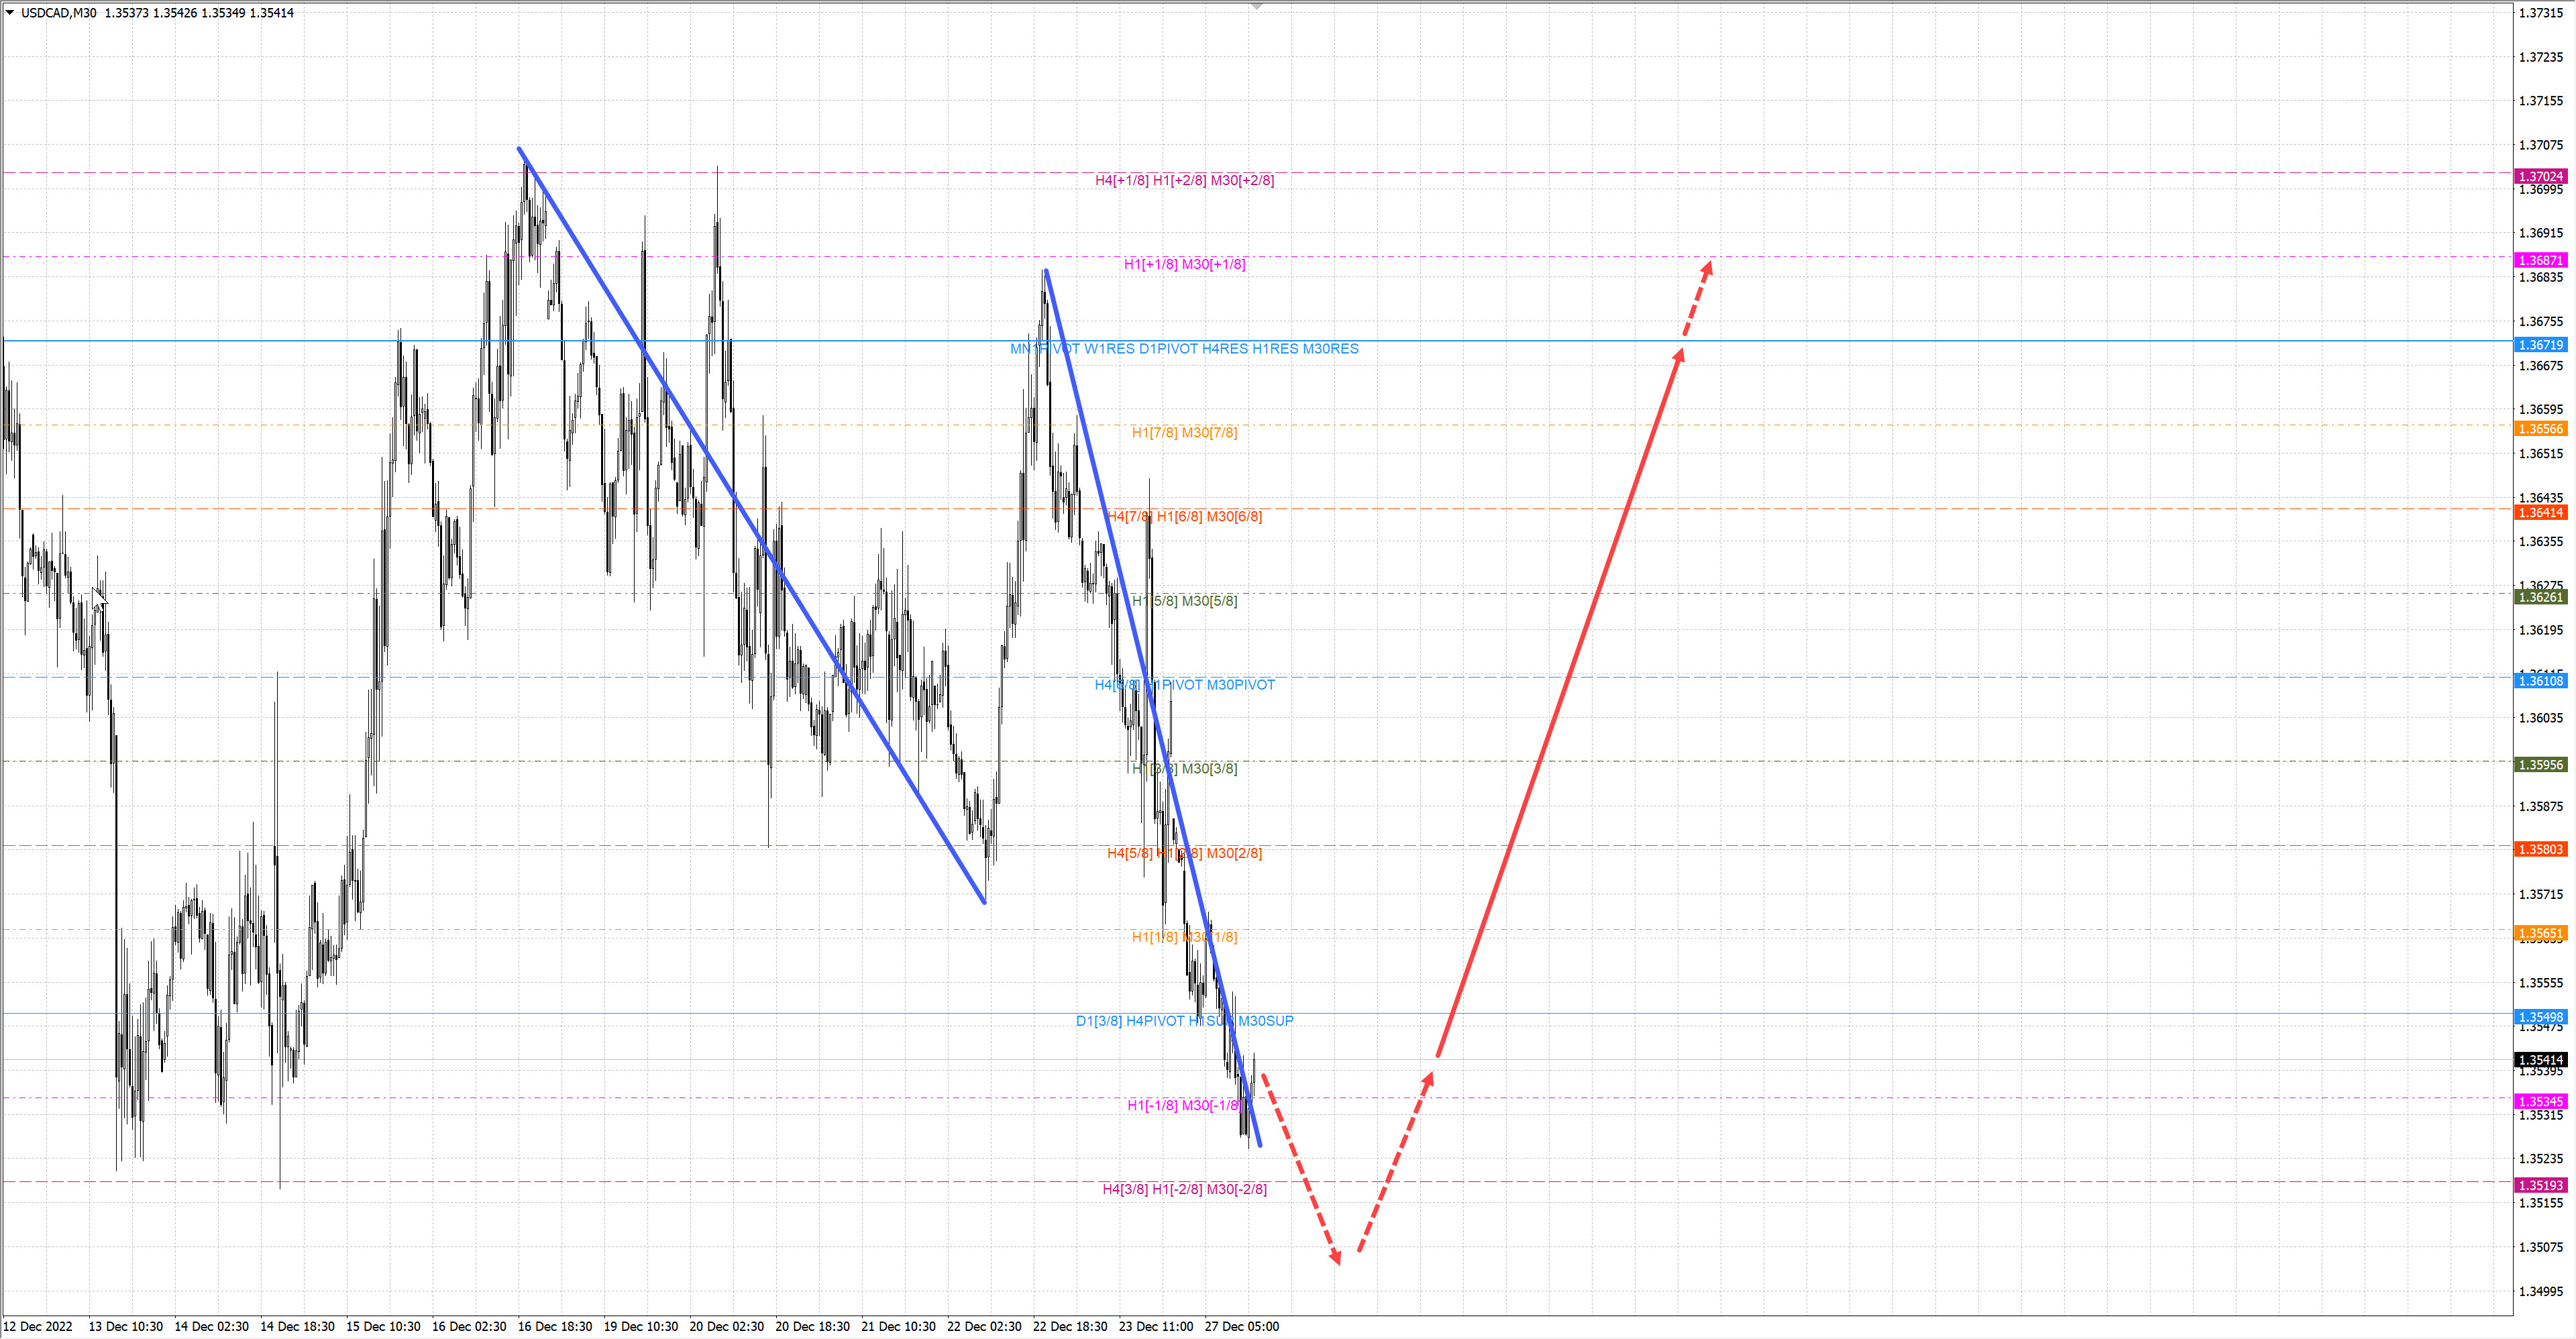
Task: Click the arrowhead of long solid red arrow
Action: click(x=1681, y=353)
